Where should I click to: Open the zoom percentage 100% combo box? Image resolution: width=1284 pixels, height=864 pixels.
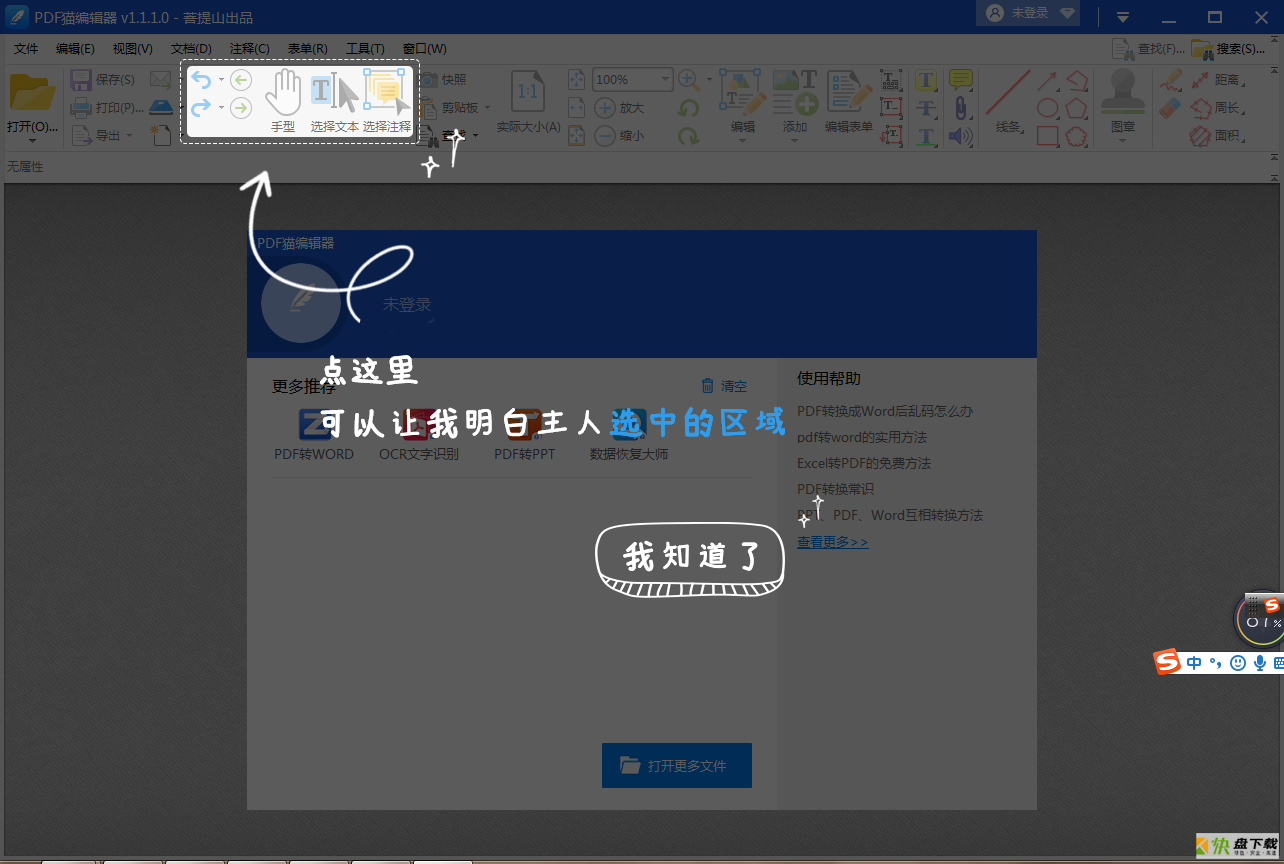[633, 79]
